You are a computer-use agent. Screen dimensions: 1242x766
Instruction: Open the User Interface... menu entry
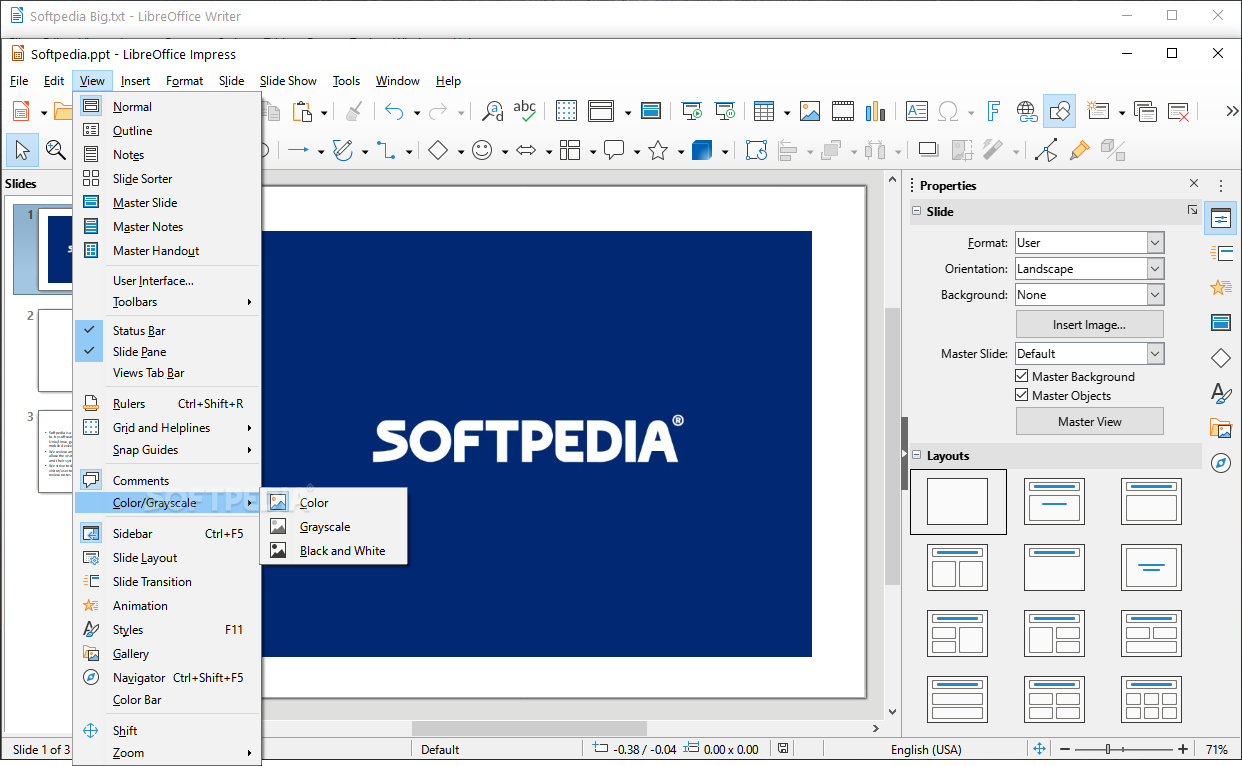click(x=168, y=281)
